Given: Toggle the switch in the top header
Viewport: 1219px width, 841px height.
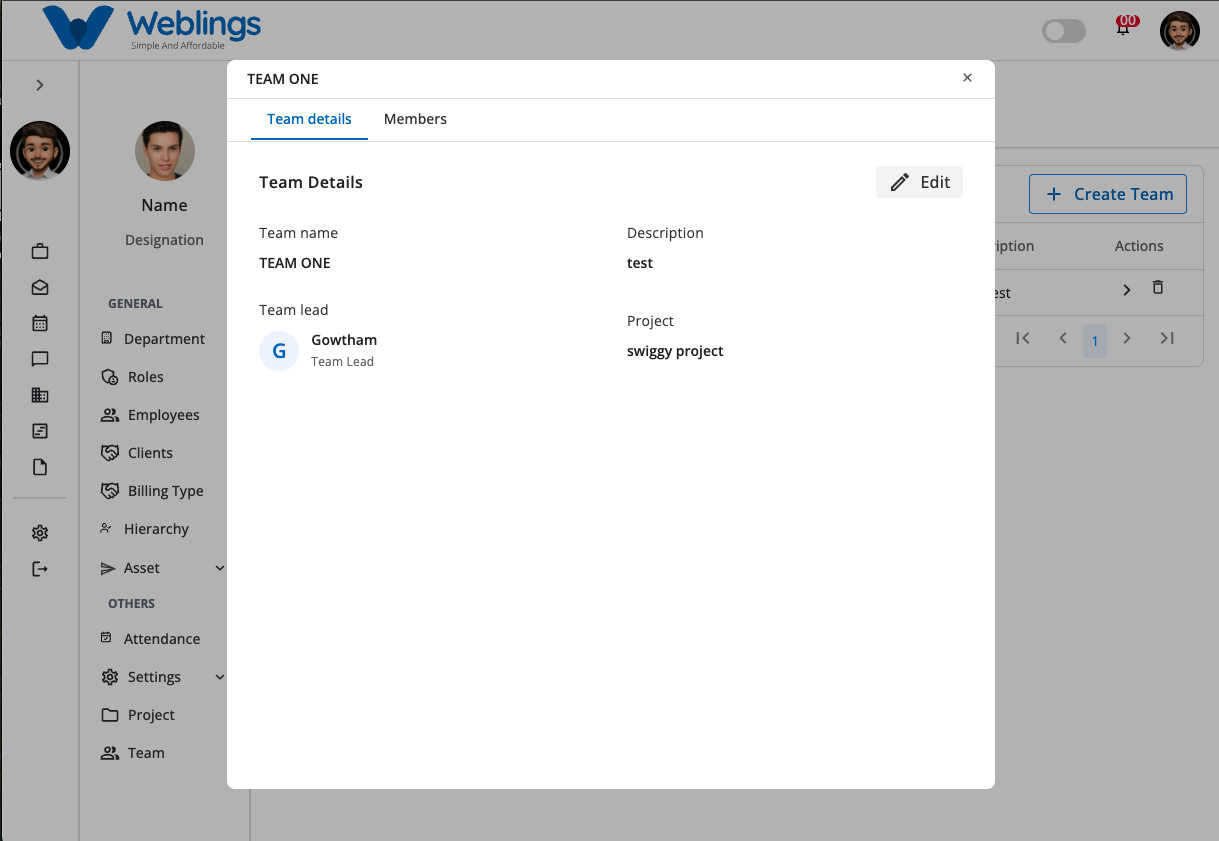Looking at the screenshot, I should pos(1064,31).
